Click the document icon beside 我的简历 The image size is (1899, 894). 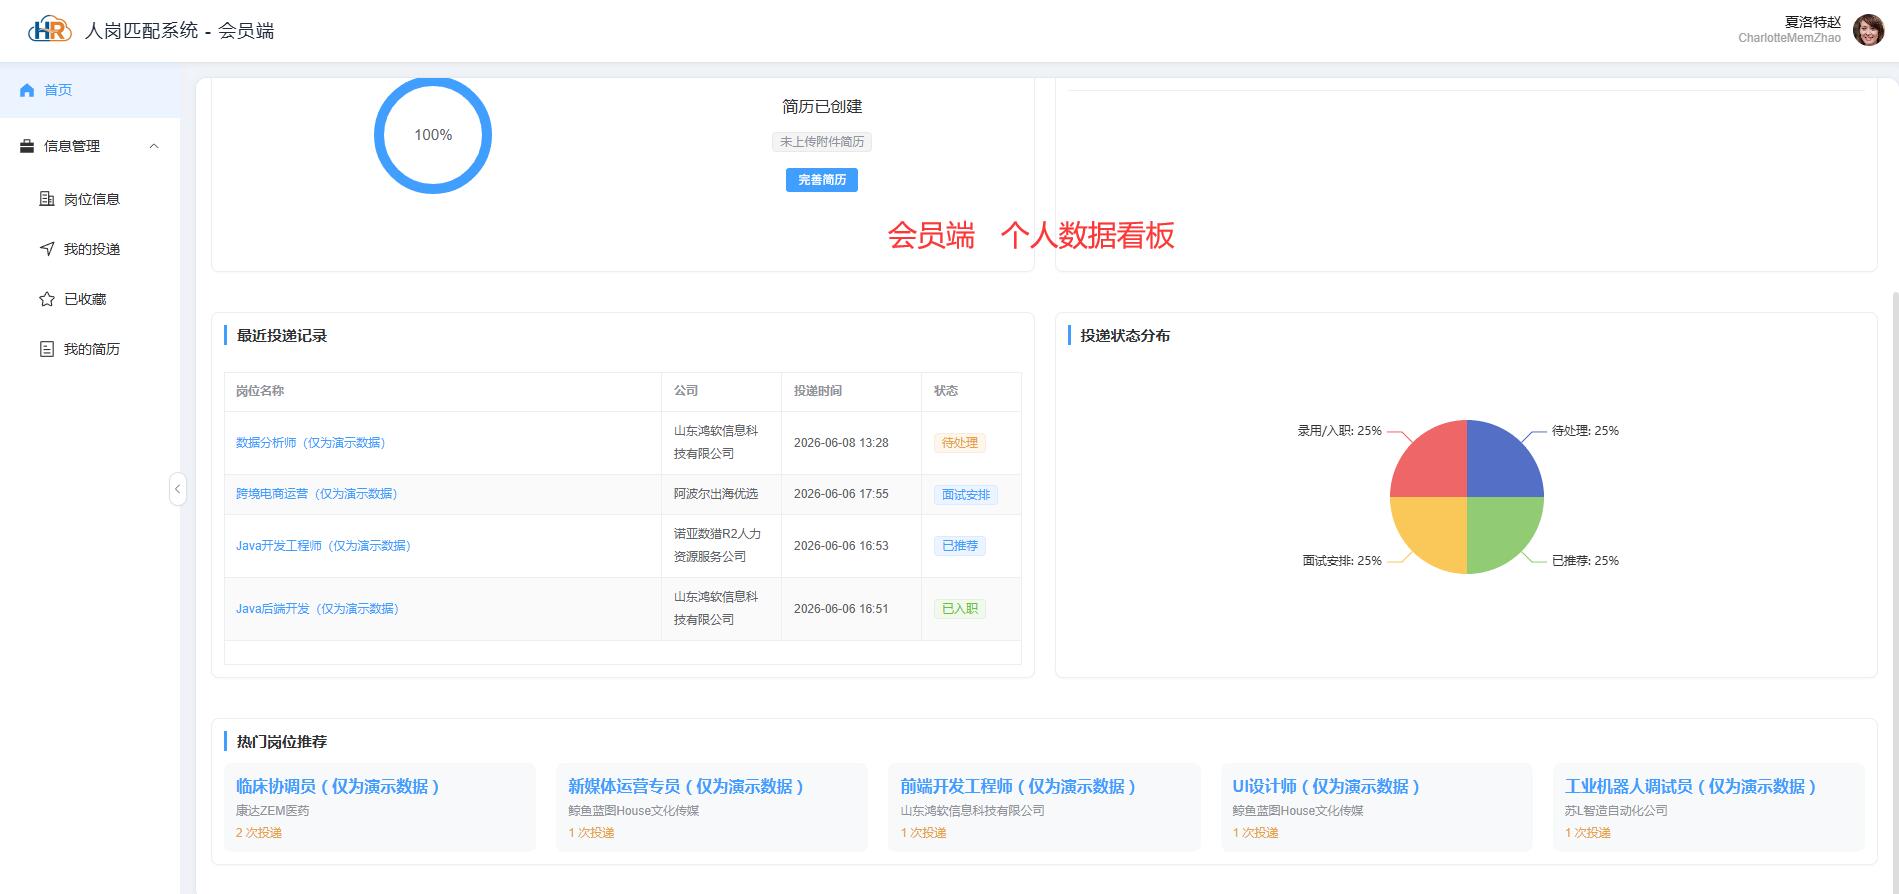[46, 349]
